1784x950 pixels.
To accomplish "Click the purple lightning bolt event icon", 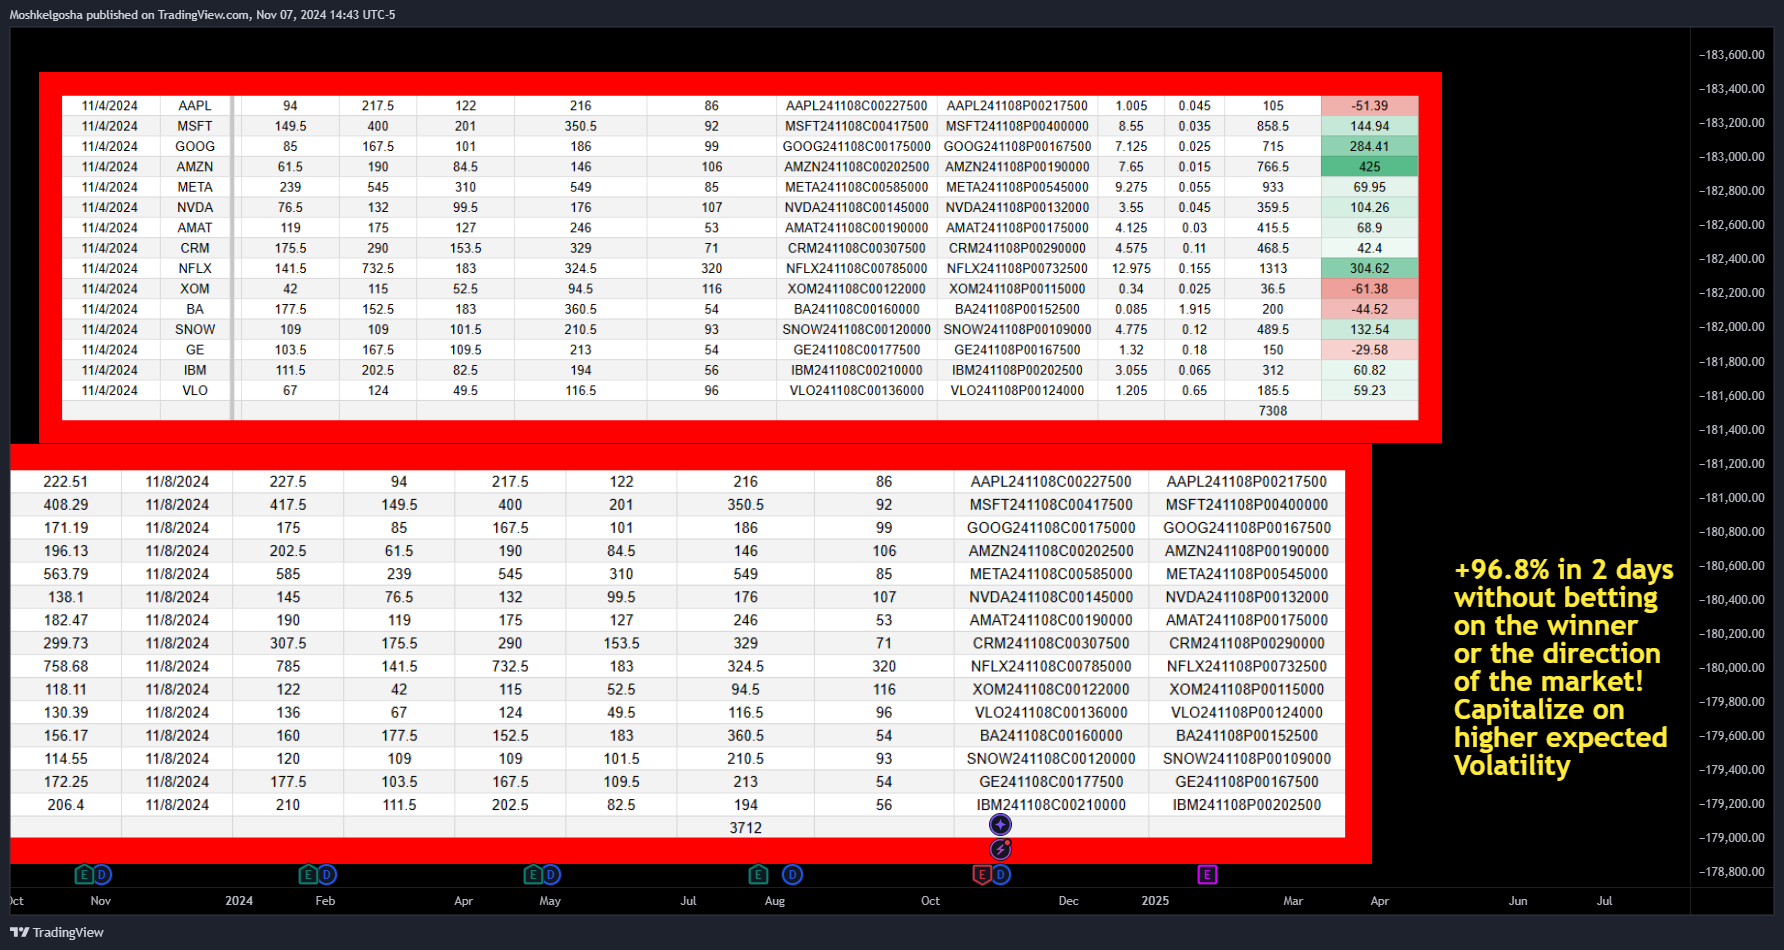I will (x=1000, y=849).
